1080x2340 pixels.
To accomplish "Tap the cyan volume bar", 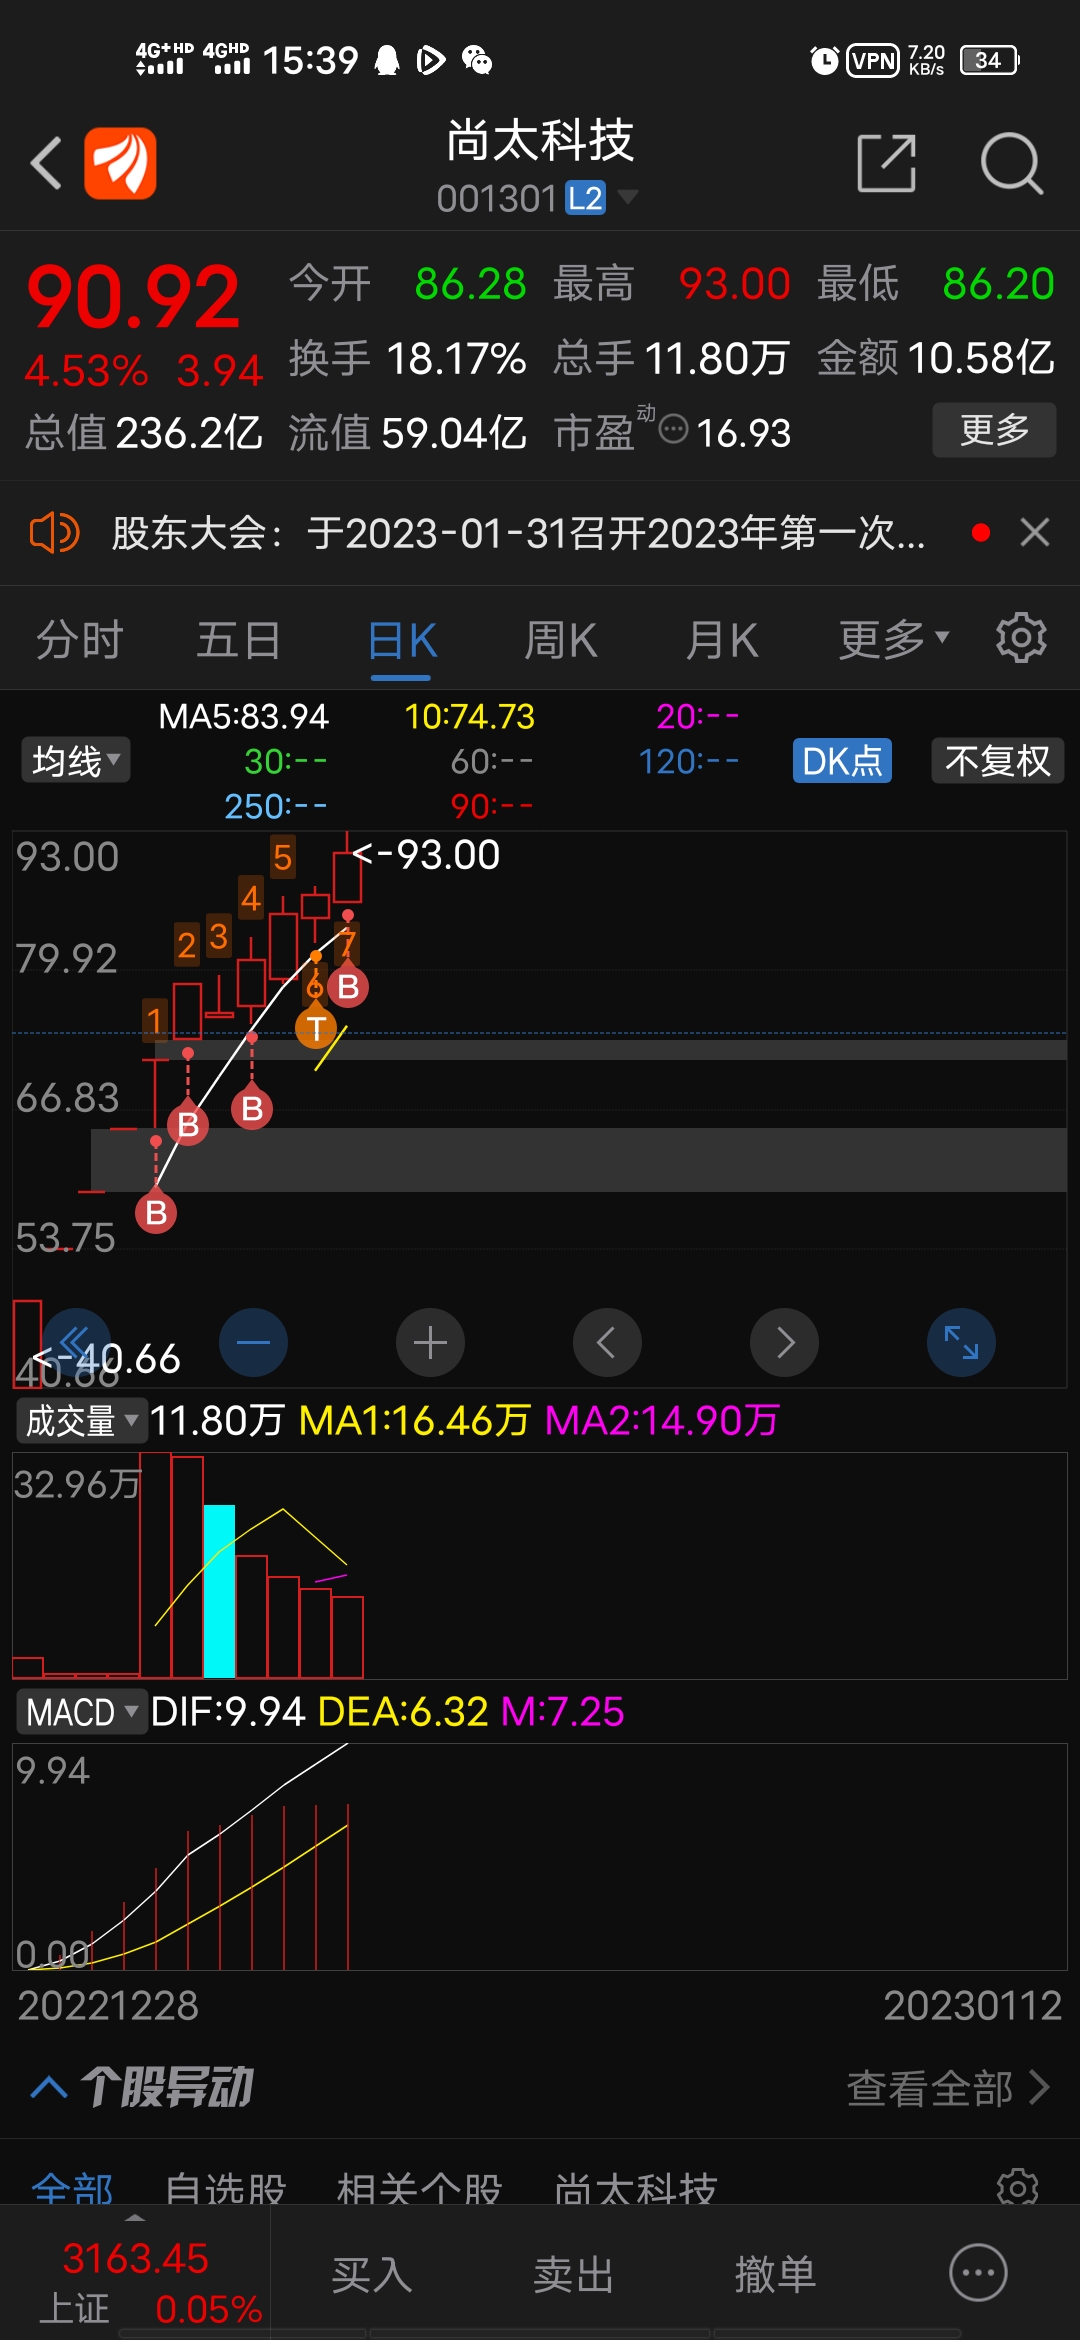I will (219, 1590).
